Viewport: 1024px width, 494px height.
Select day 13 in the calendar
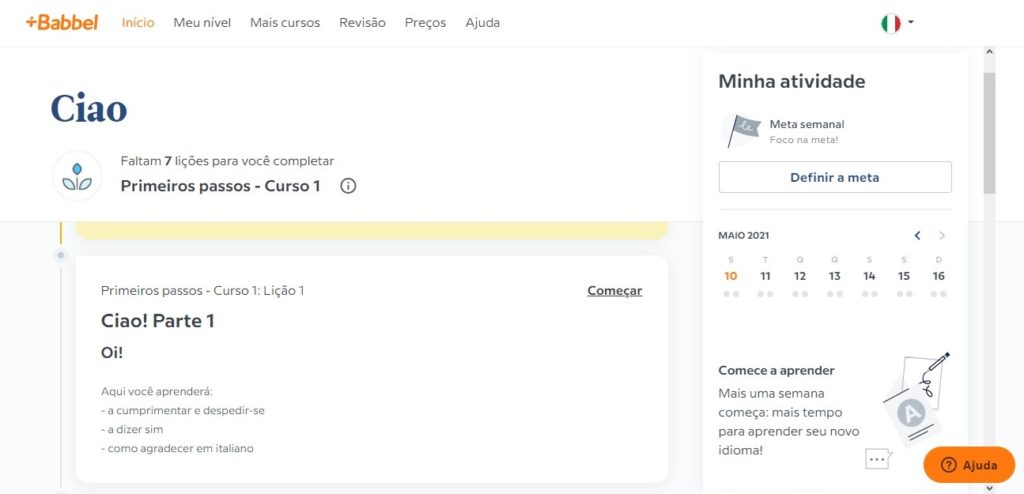(x=835, y=276)
